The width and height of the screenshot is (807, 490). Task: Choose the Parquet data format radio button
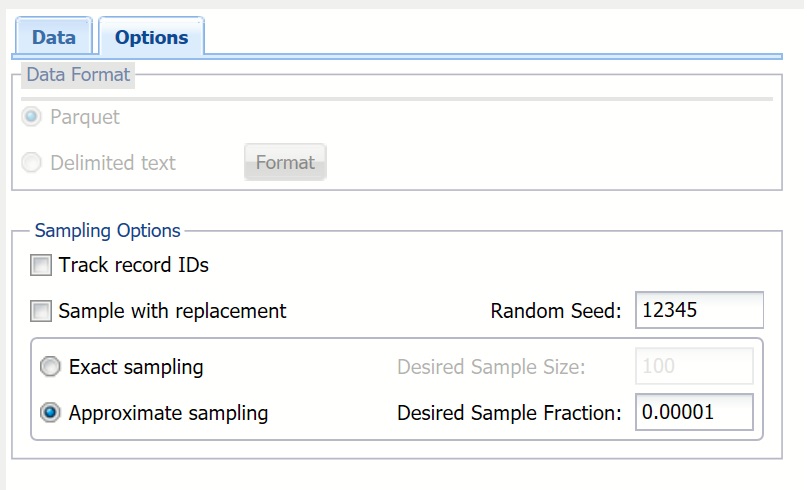(33, 117)
